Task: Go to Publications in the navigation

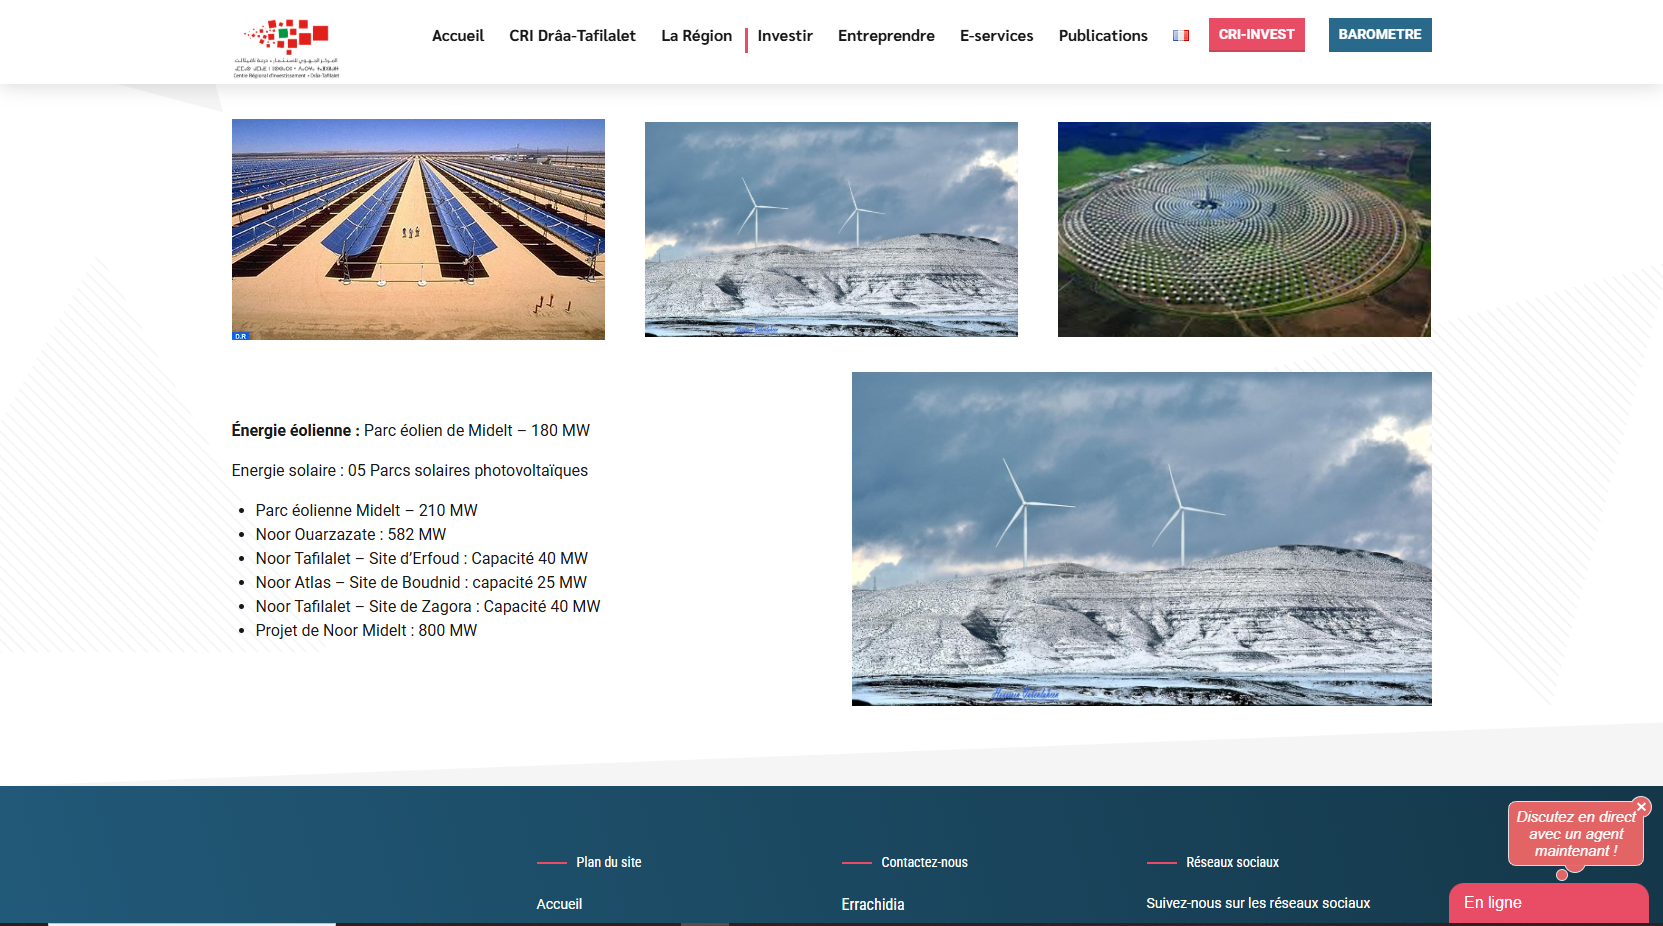Action: (x=1103, y=36)
